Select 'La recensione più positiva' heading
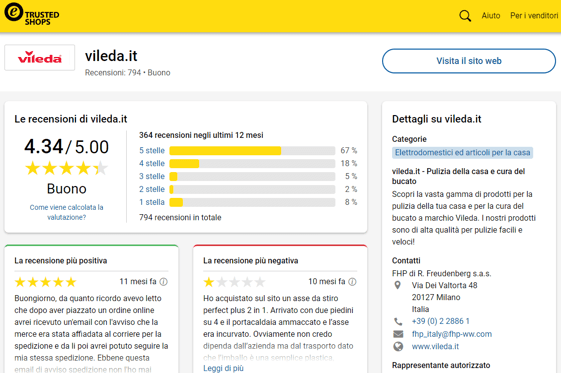The width and height of the screenshot is (561, 373). 60,261
